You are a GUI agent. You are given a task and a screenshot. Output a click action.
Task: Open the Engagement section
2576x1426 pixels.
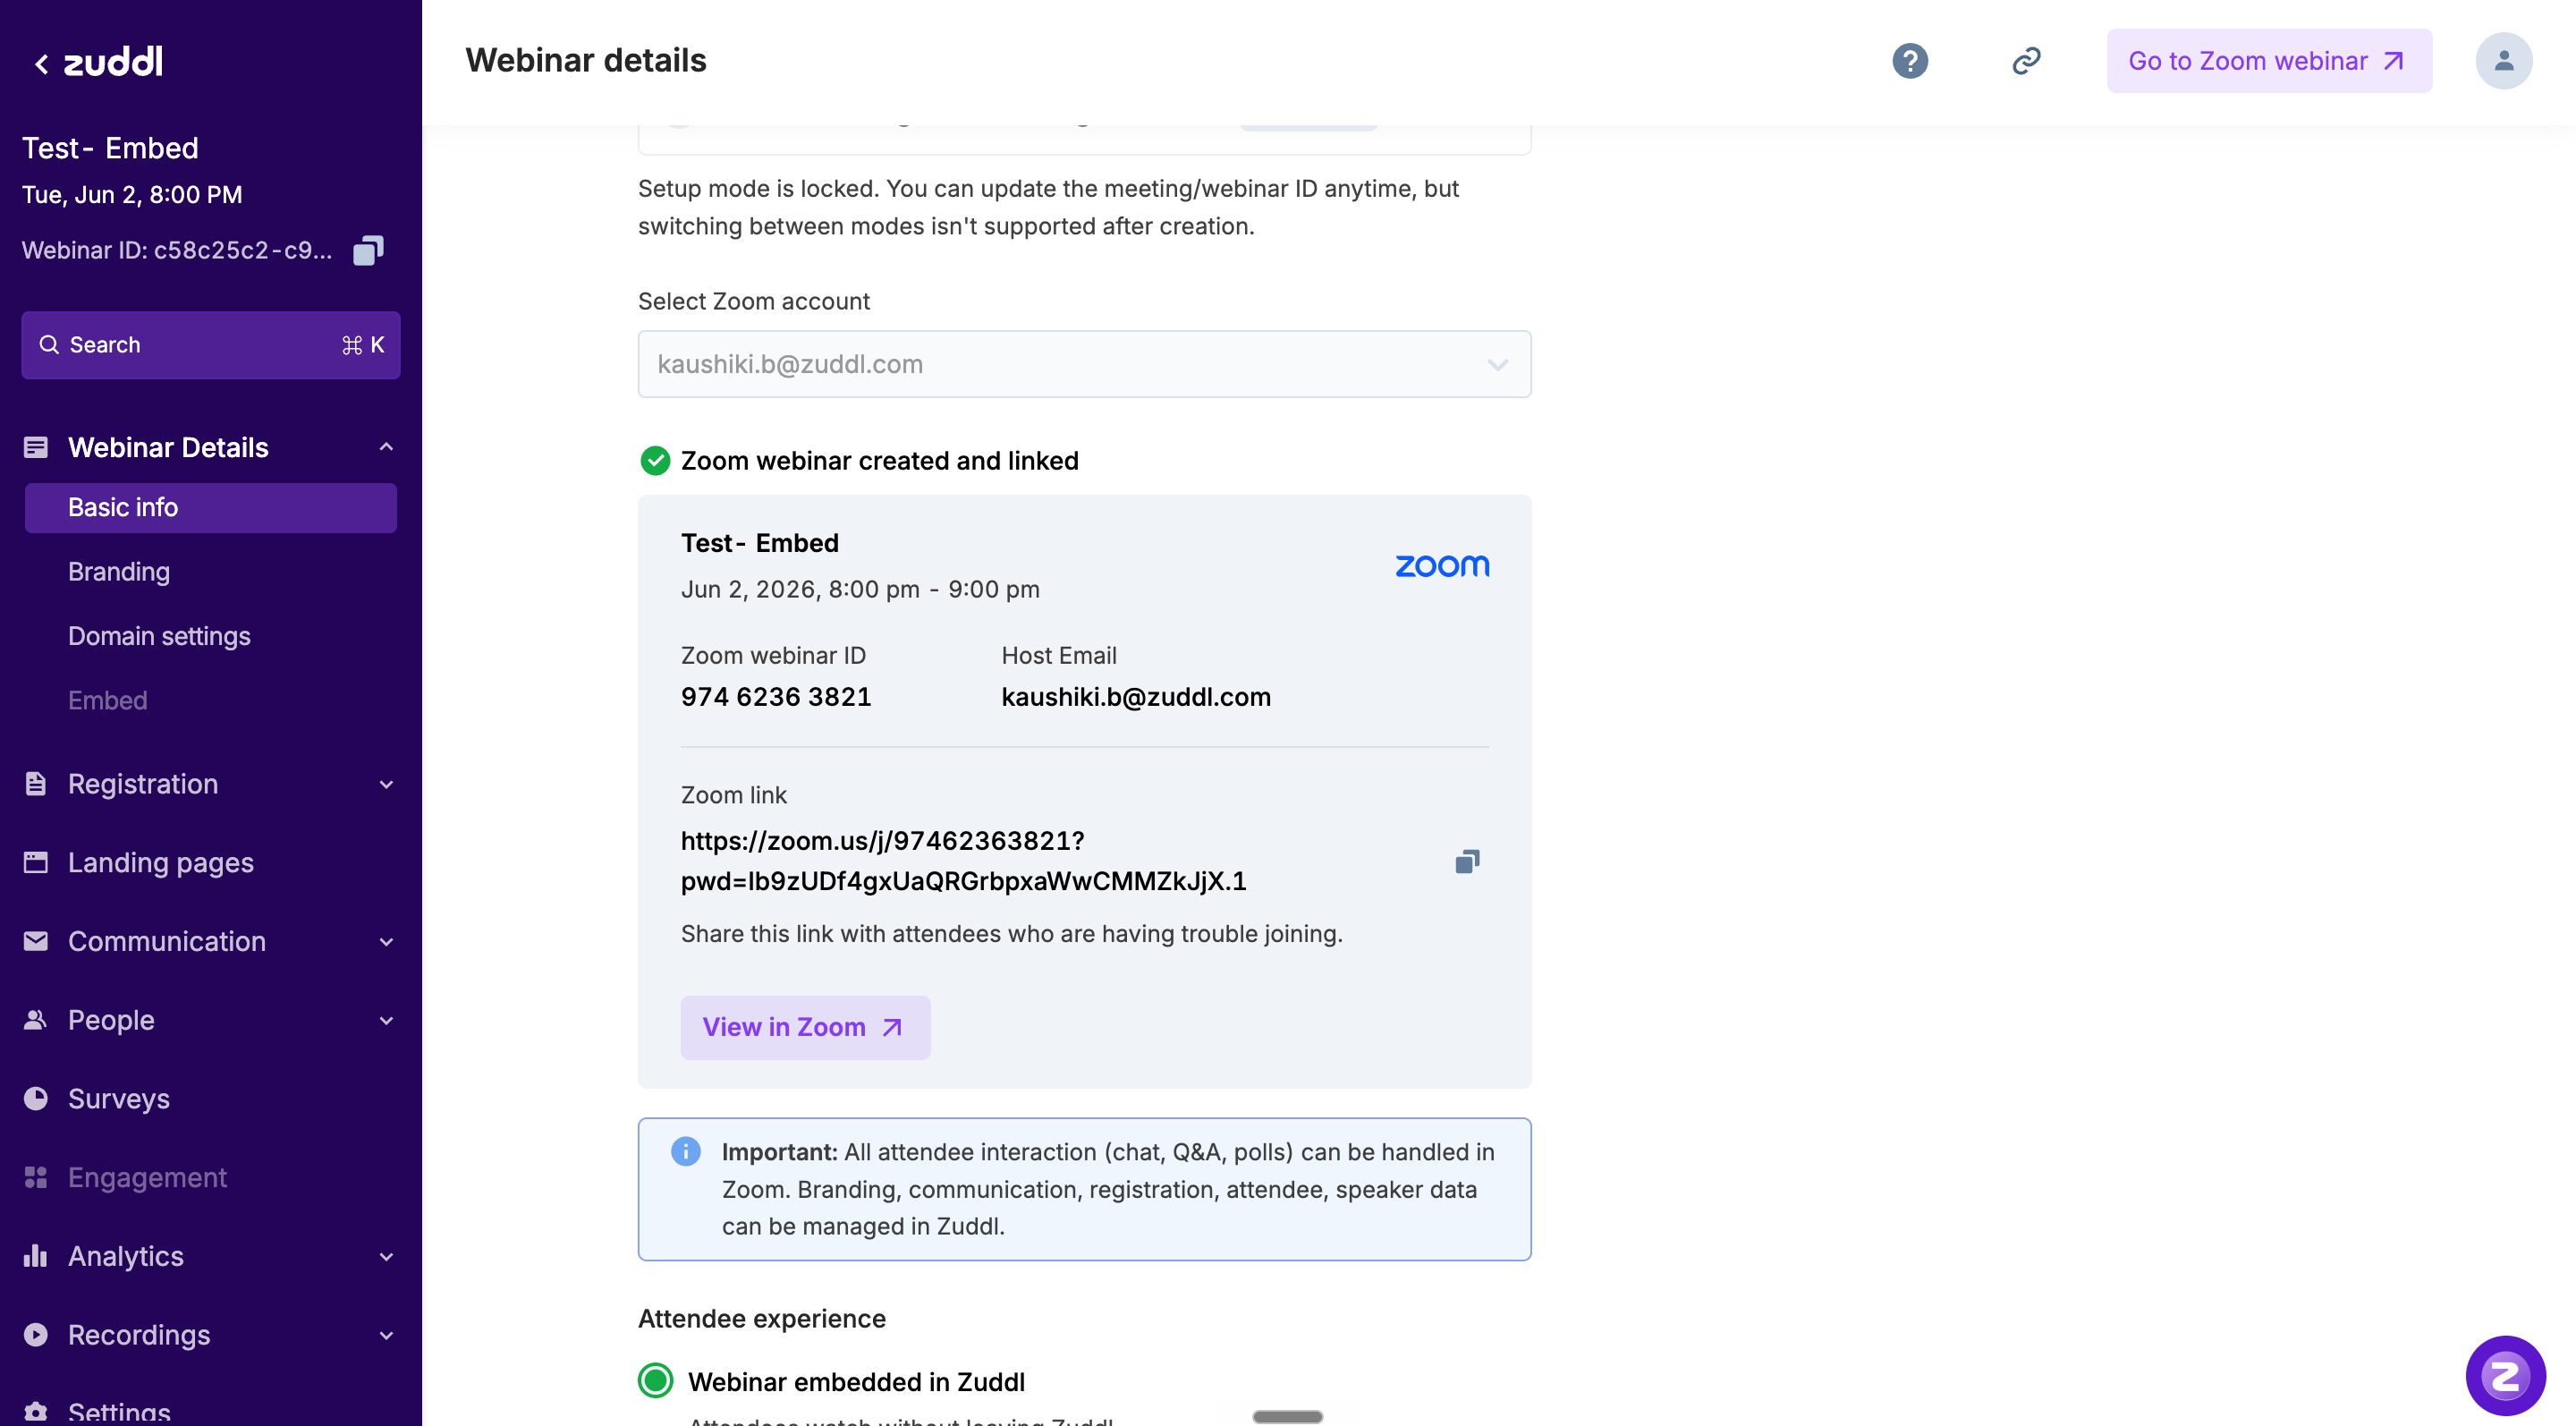click(x=148, y=1177)
